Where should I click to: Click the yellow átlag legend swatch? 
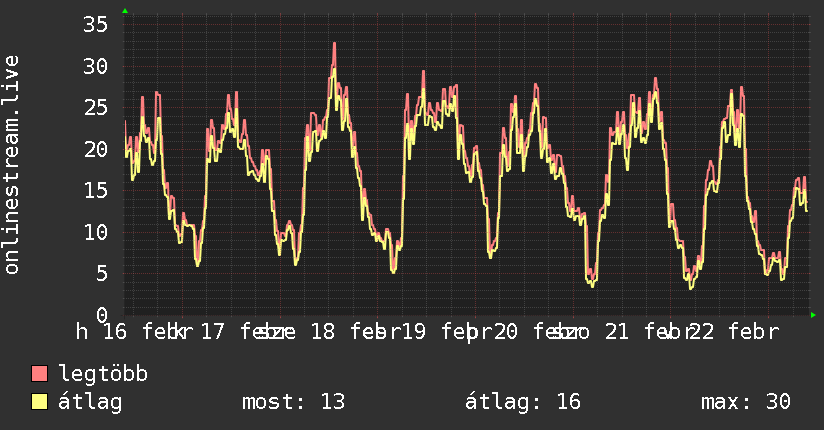[x=39, y=402]
